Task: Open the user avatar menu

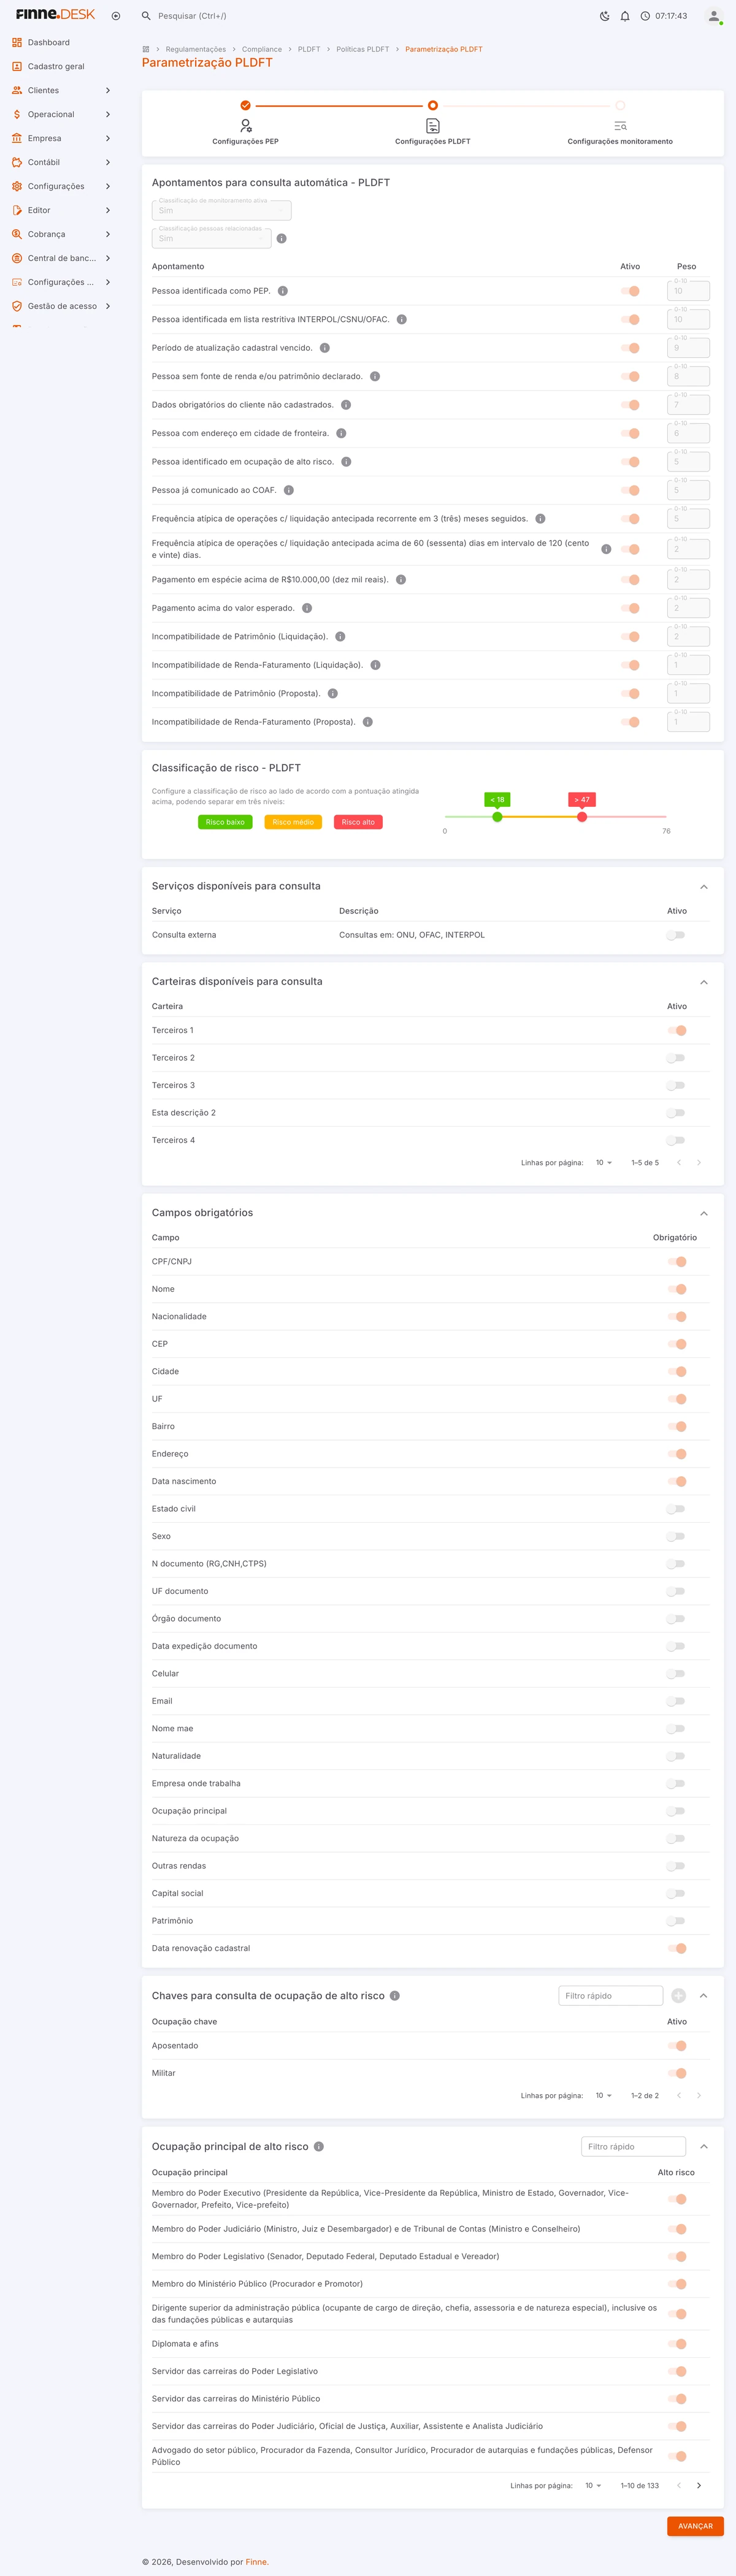Action: [x=713, y=16]
